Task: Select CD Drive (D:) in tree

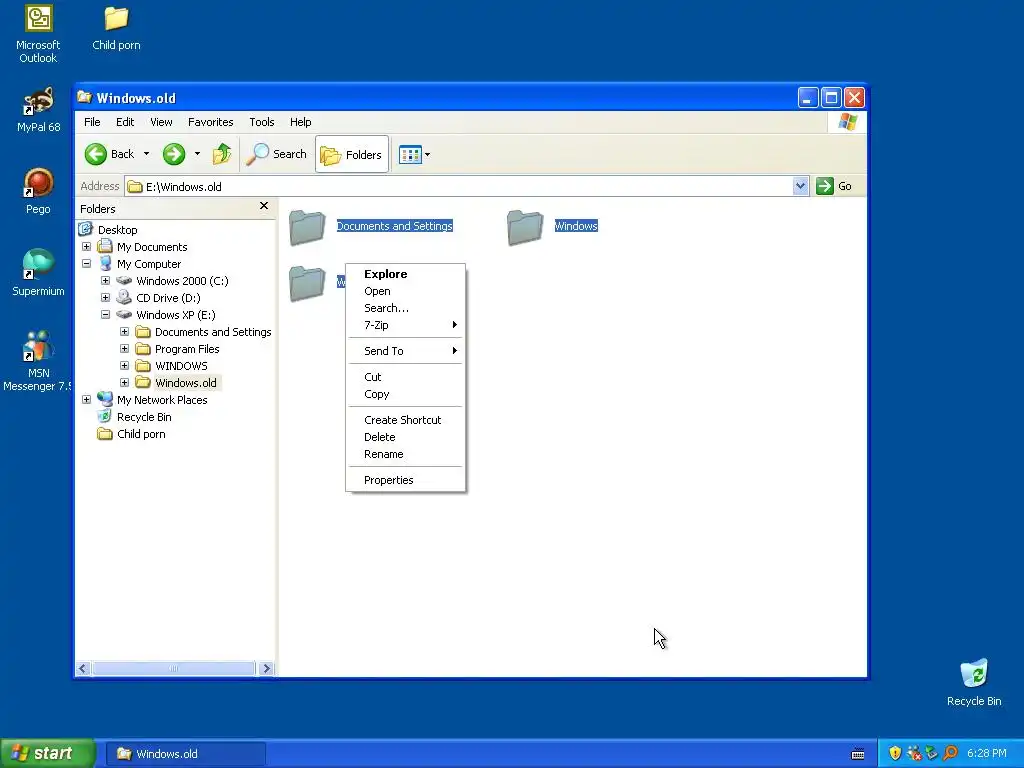Action: point(168,298)
